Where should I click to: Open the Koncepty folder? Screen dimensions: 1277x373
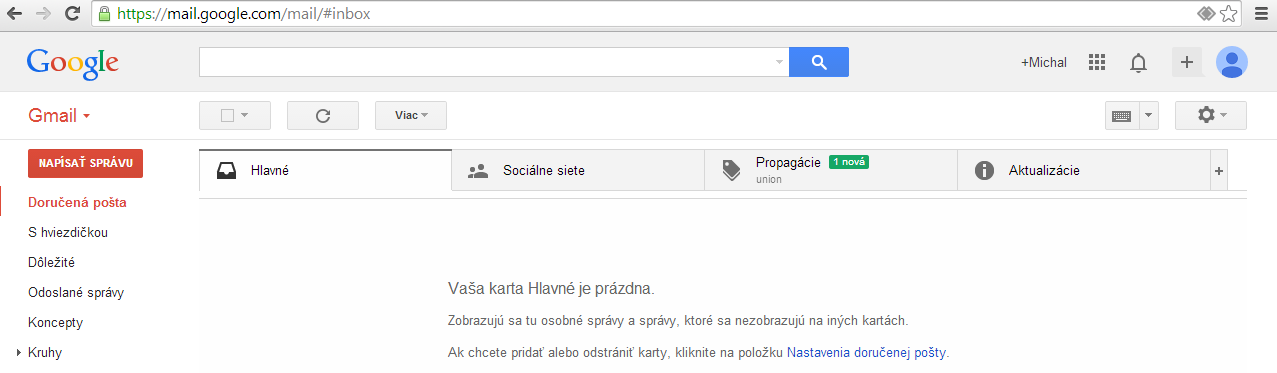tap(55, 322)
